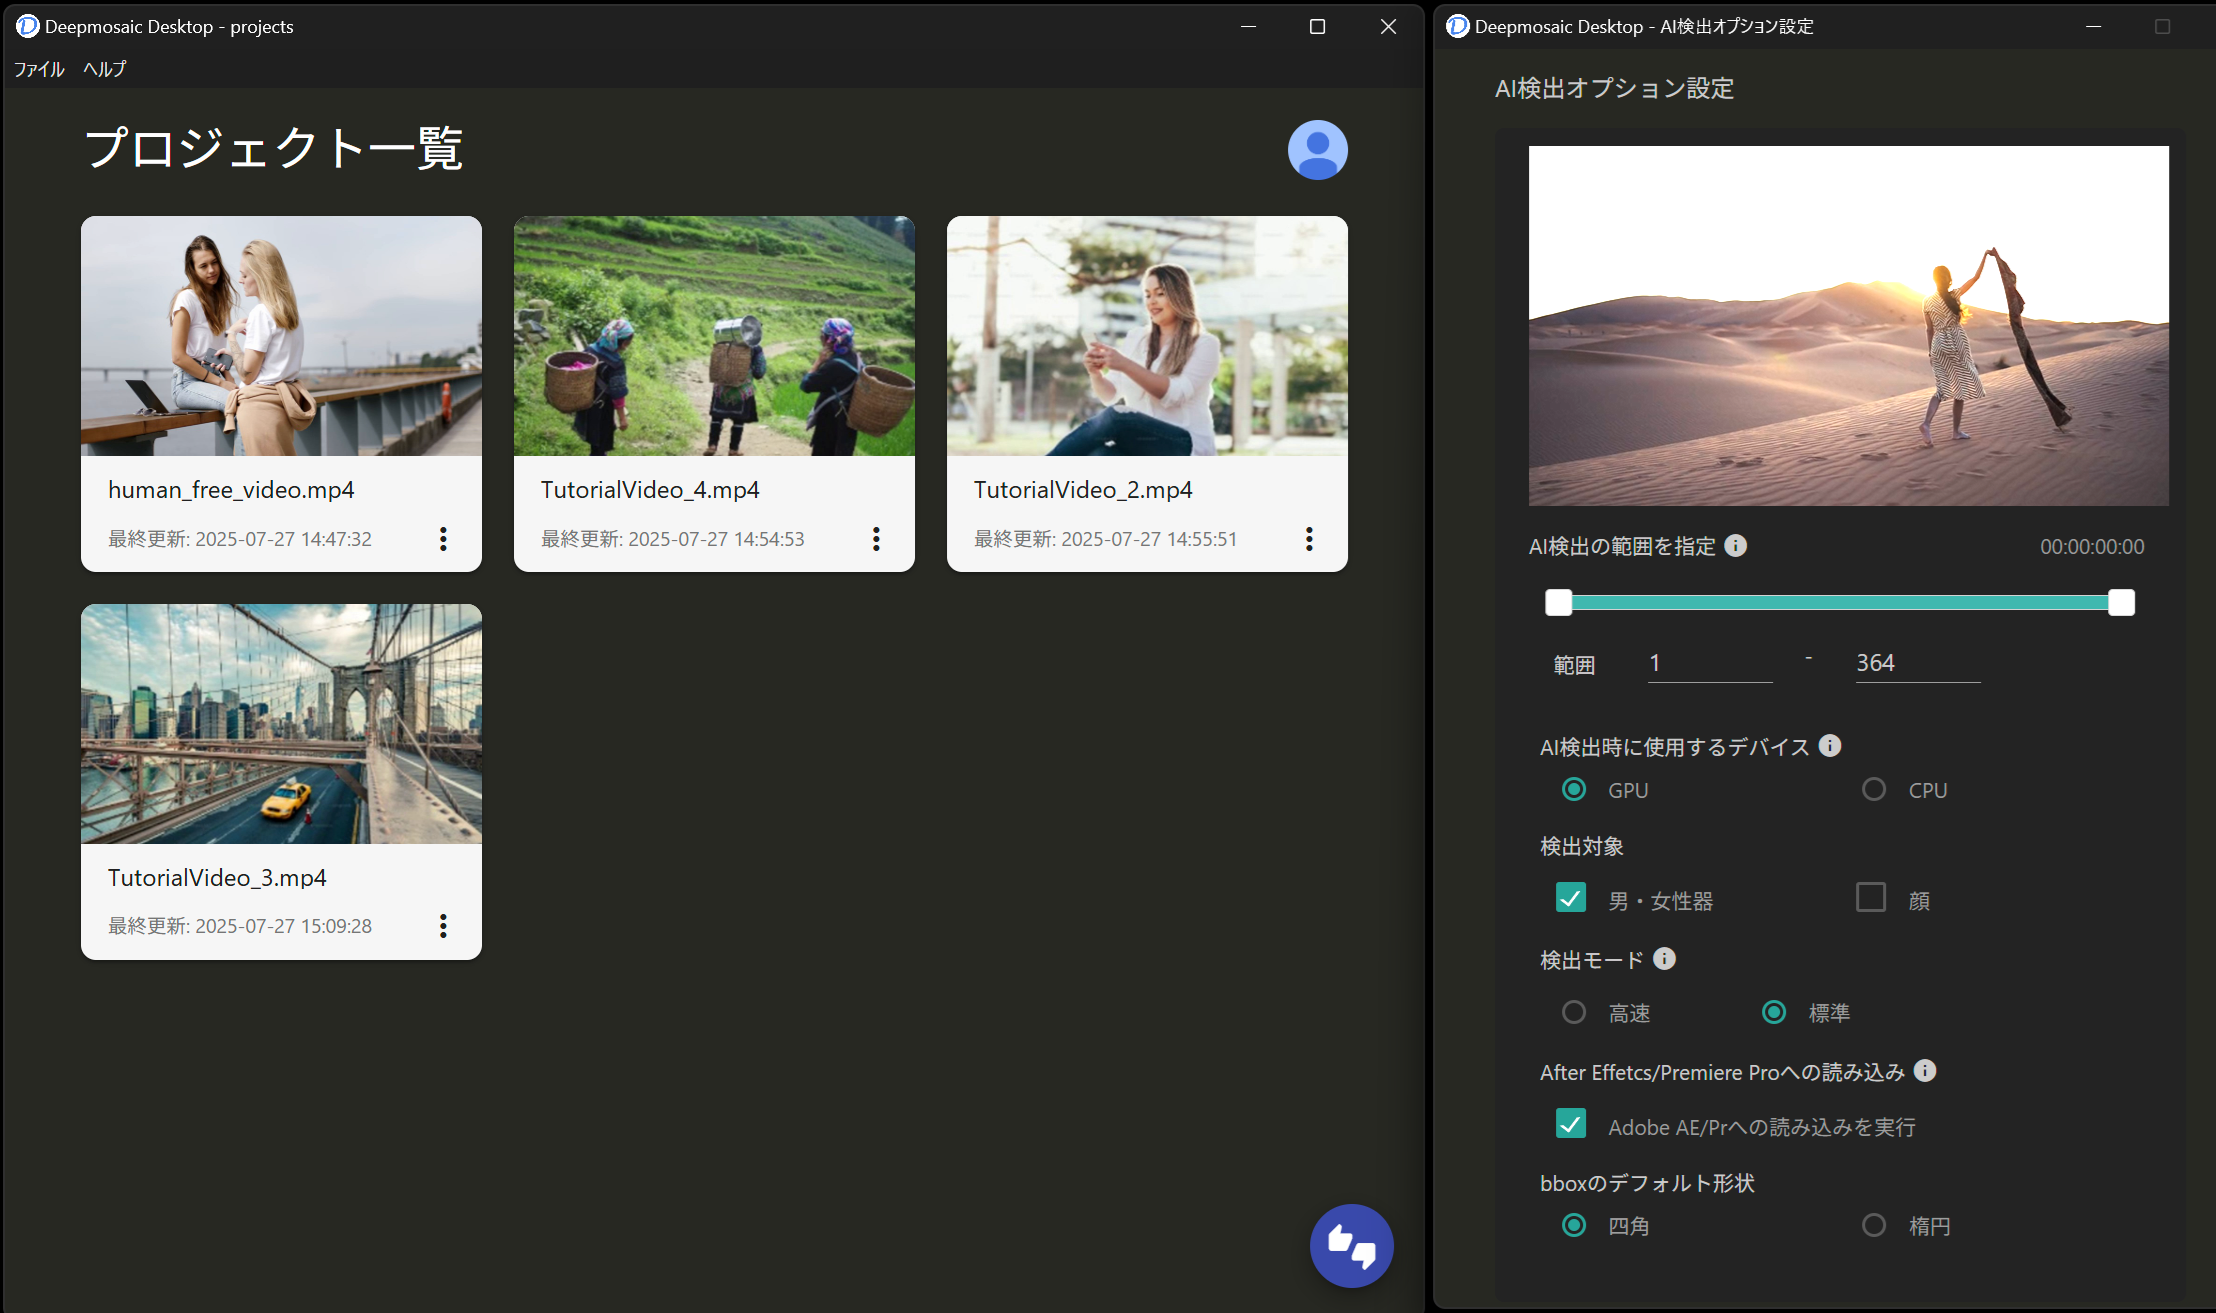Screen dimensions: 2216x1313
Task: Click info icon next to AI検出時に使用するデバイス
Action: click(x=1829, y=746)
